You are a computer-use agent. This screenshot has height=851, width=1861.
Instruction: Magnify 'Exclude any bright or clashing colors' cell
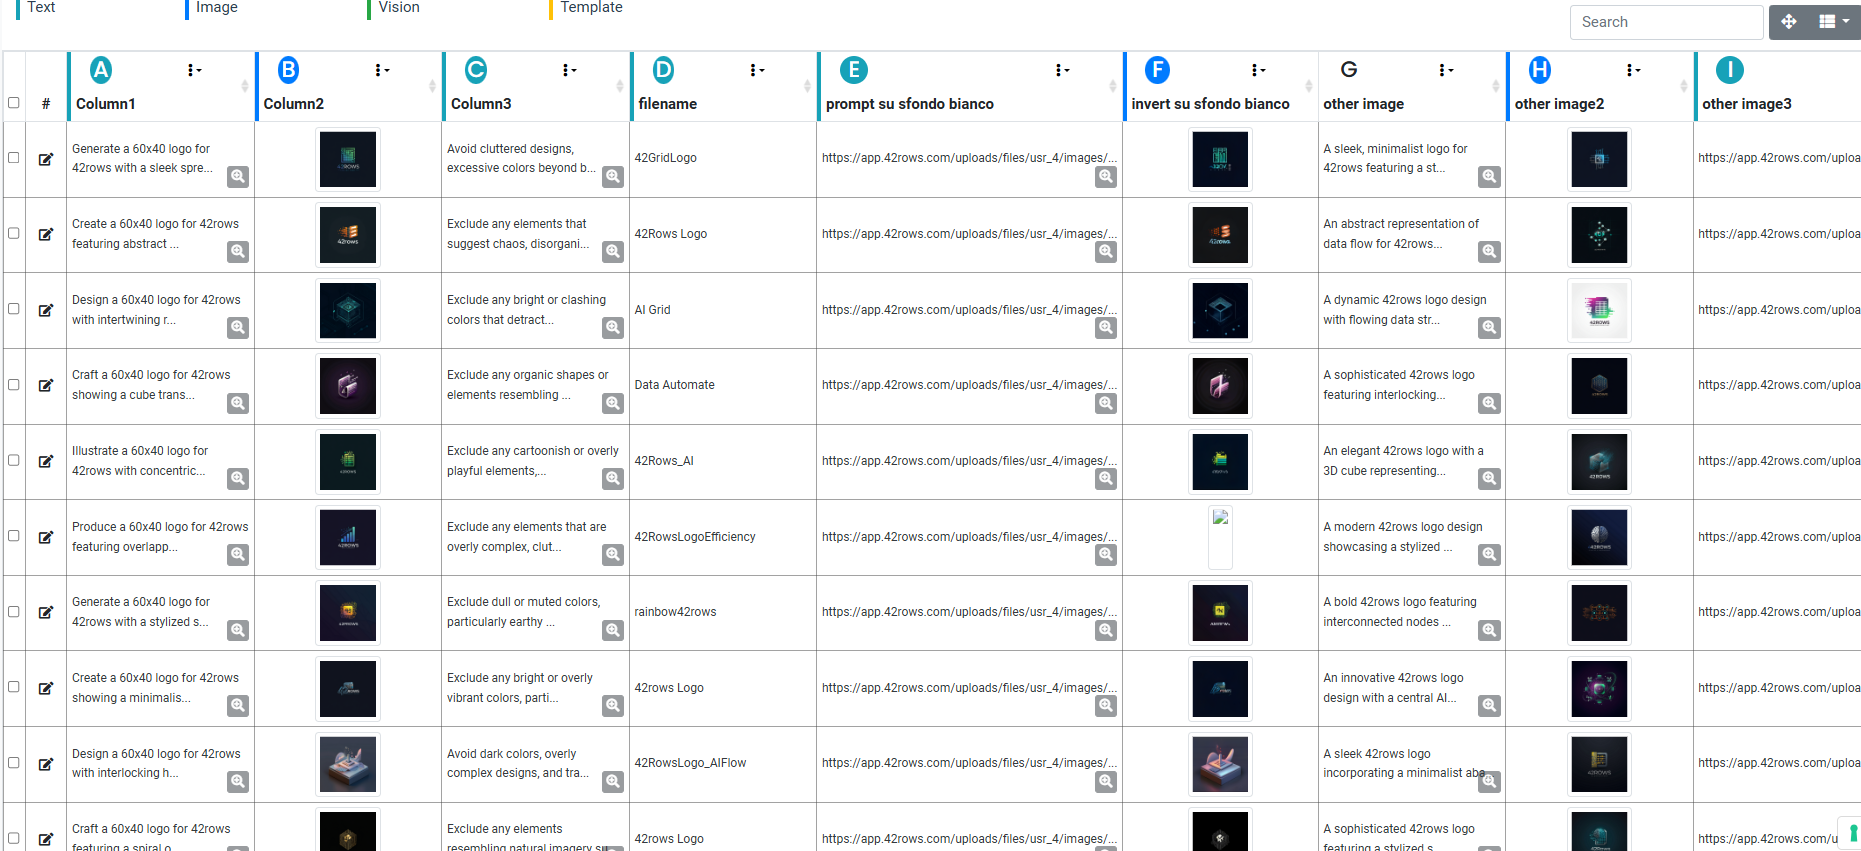tap(613, 327)
